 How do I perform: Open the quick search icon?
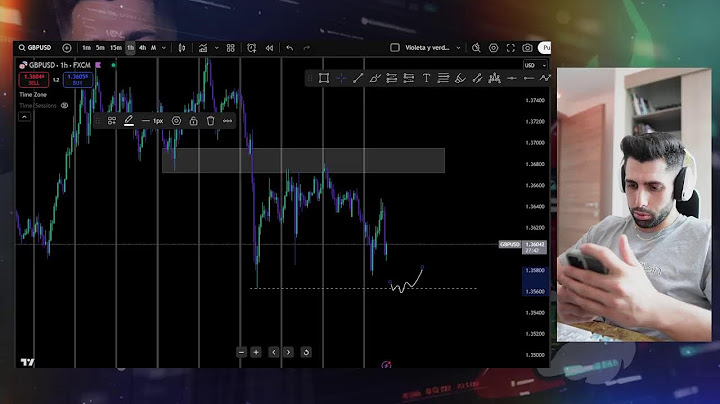[x=476, y=48]
